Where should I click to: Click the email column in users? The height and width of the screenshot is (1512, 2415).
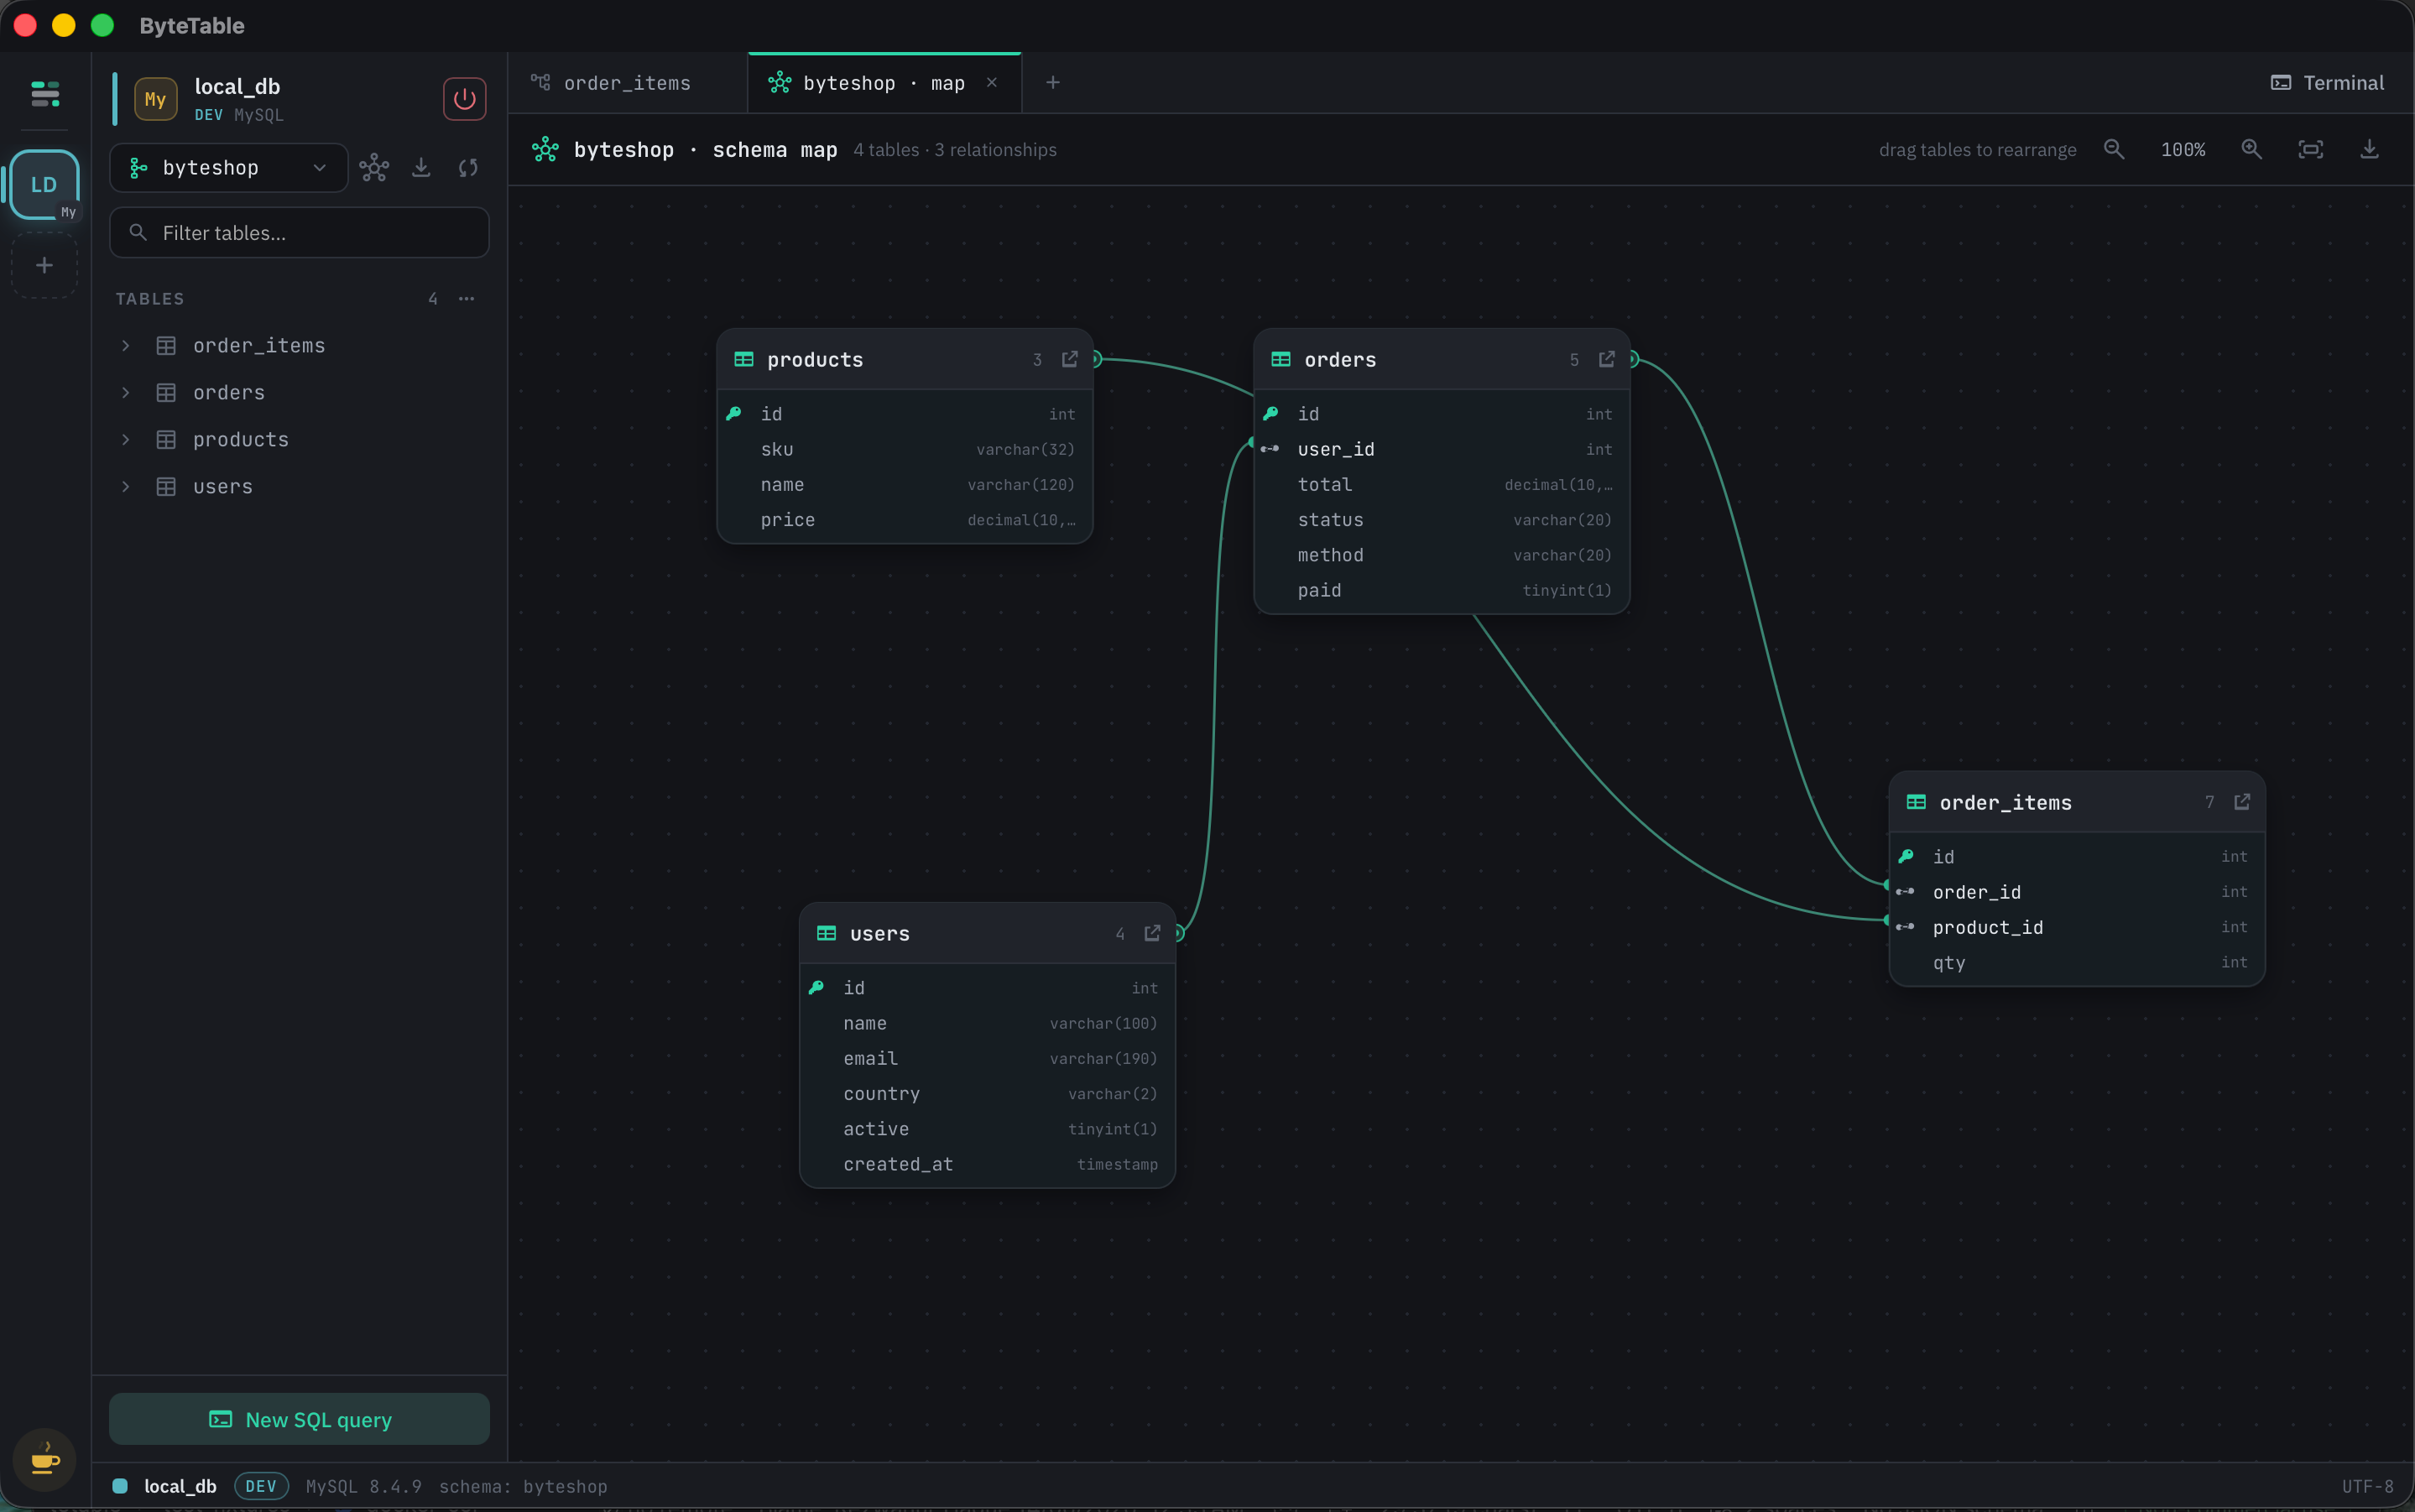click(987, 1058)
